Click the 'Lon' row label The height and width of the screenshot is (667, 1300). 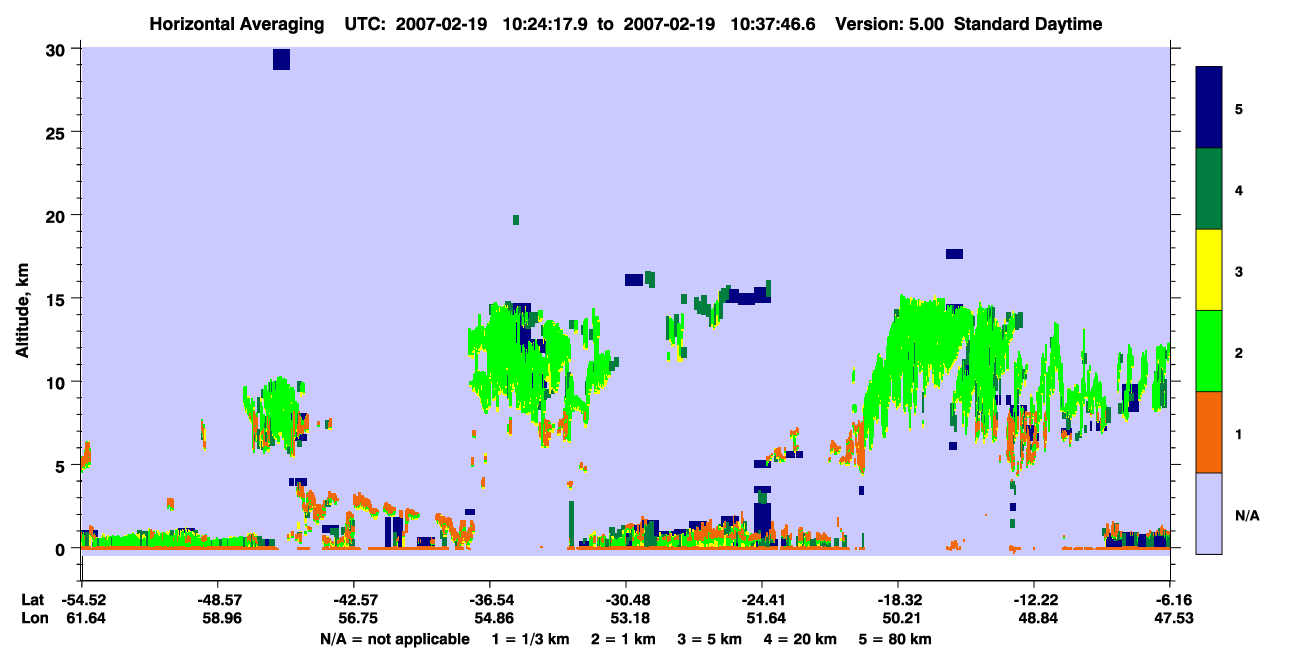coord(33,619)
